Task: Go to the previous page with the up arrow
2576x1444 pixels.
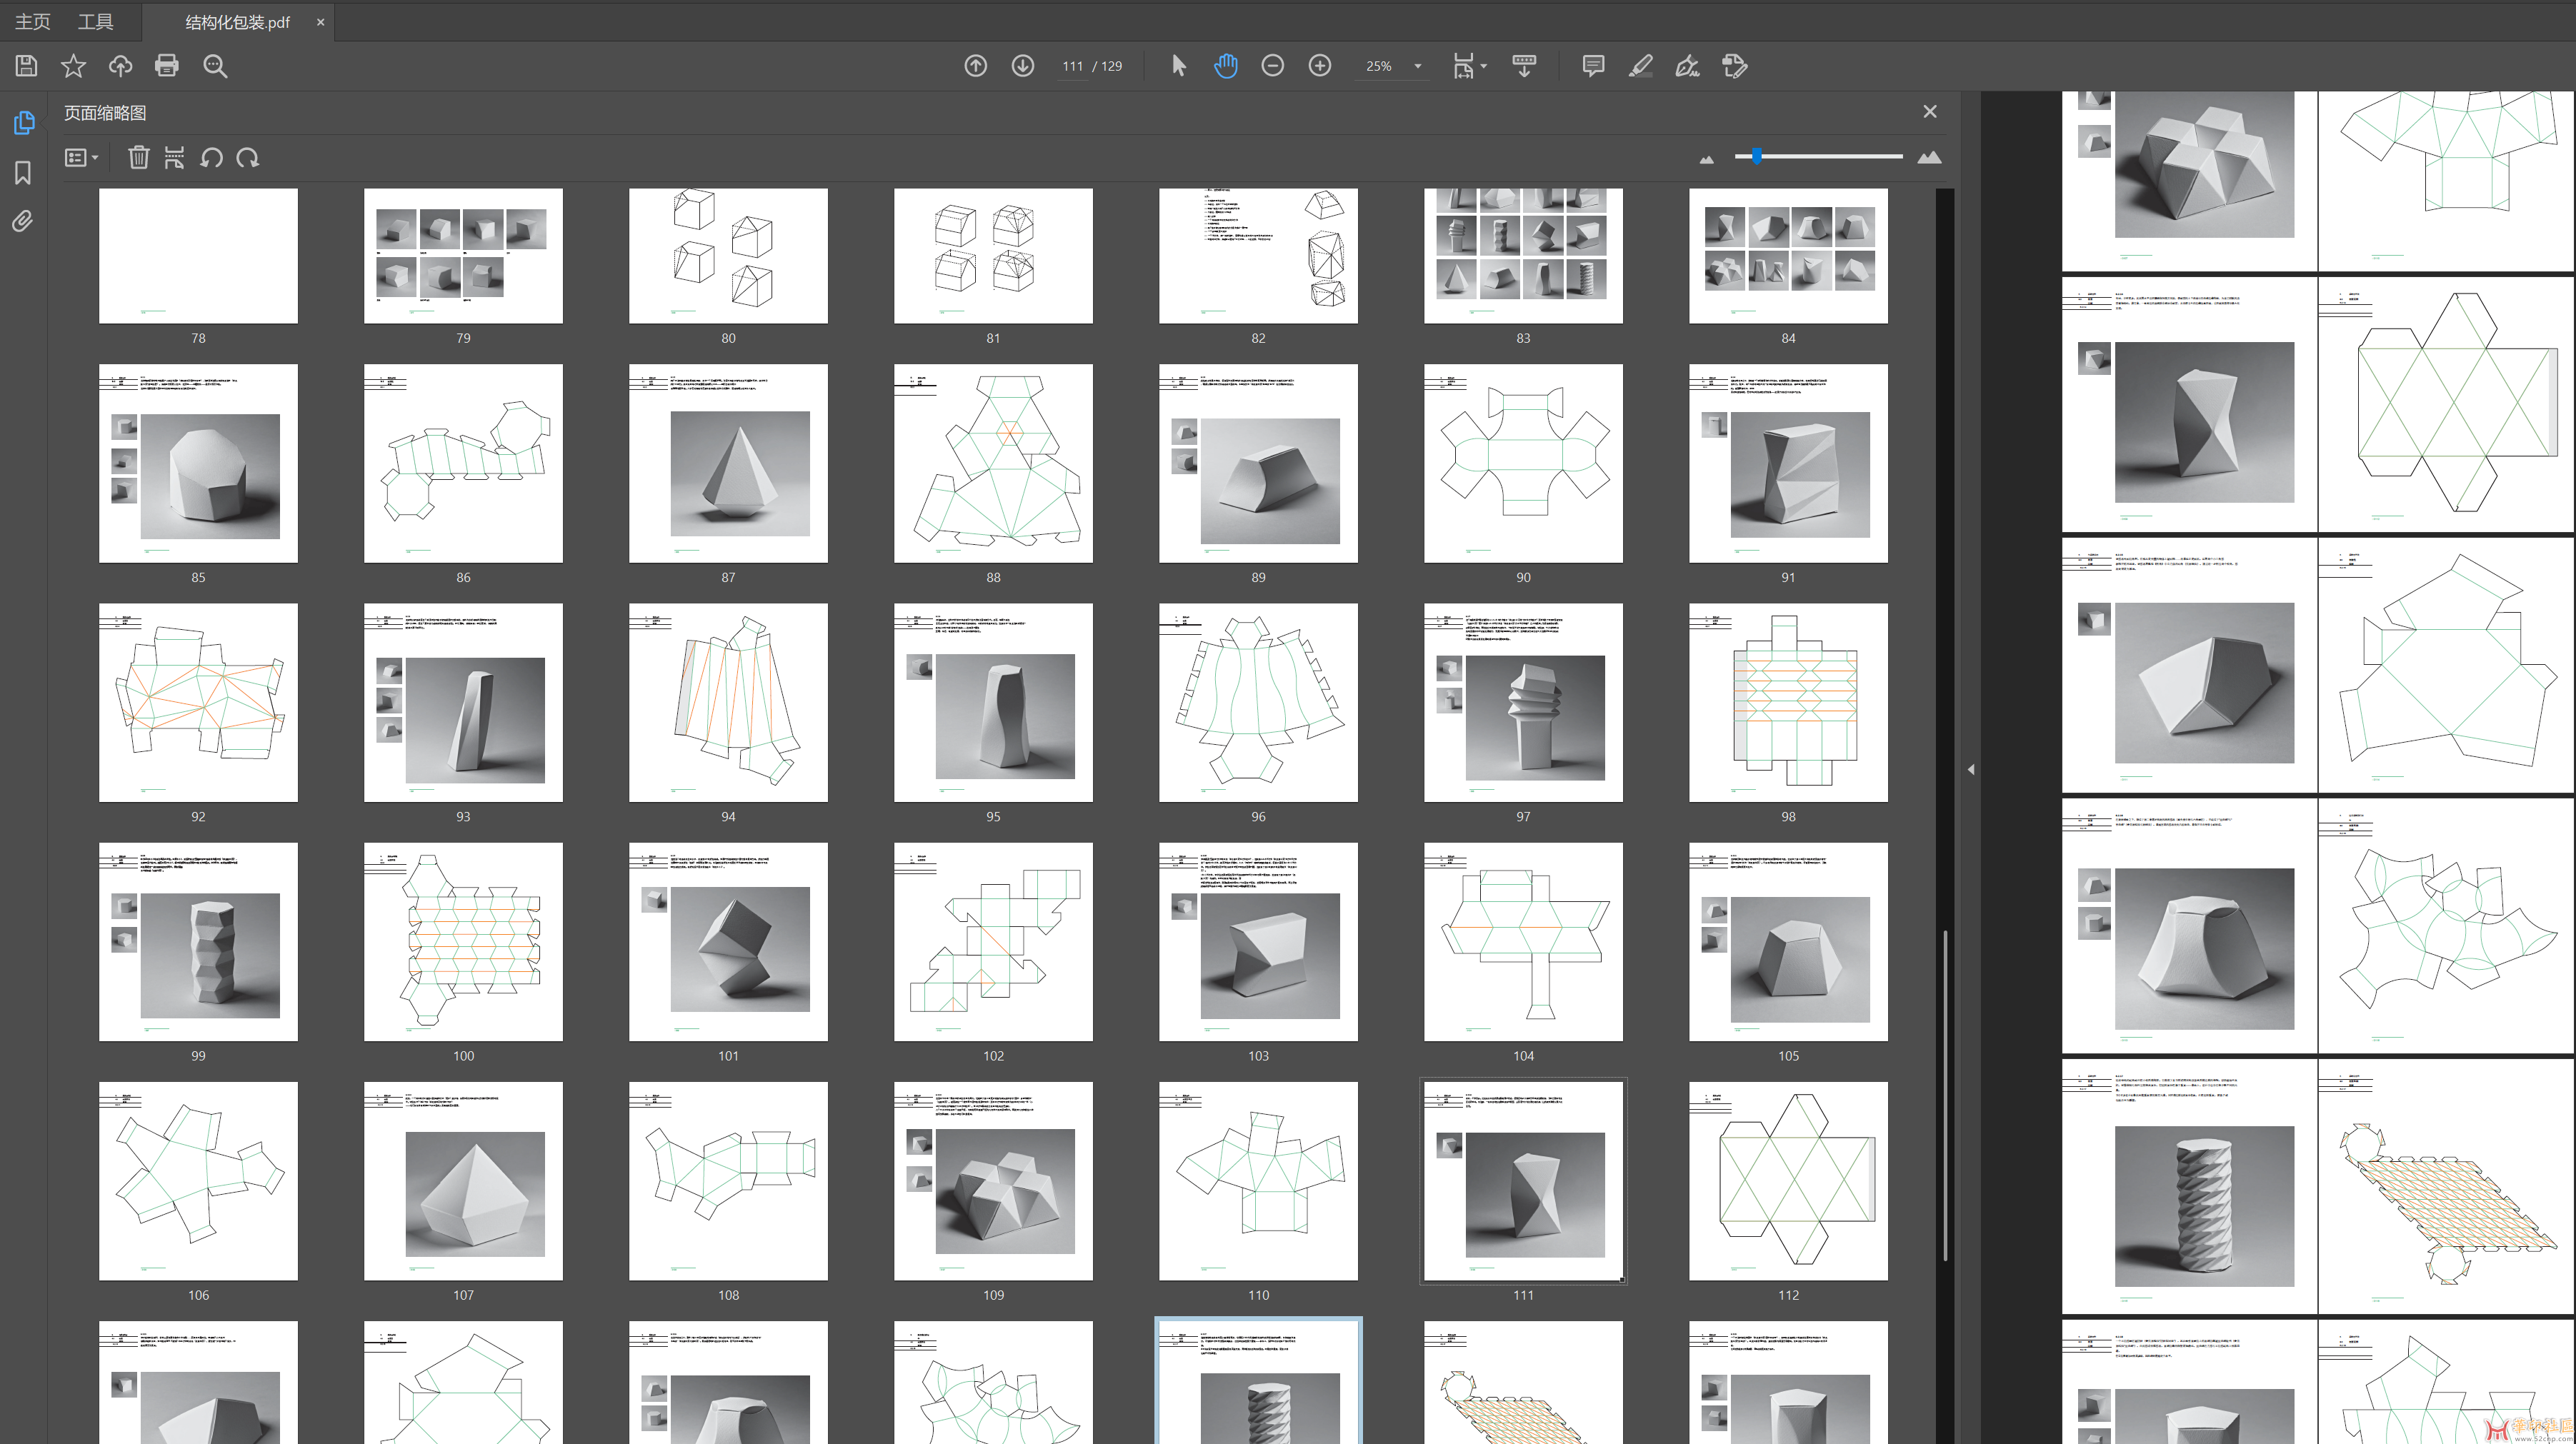Action: (x=976, y=66)
